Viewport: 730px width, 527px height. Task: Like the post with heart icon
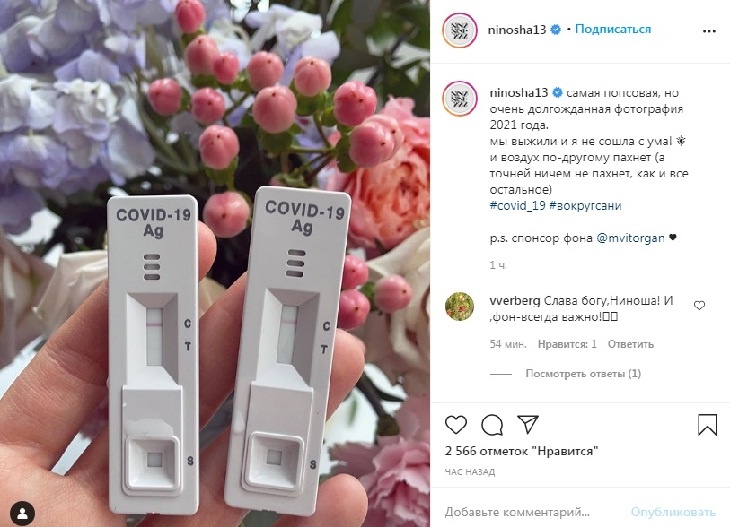456,425
